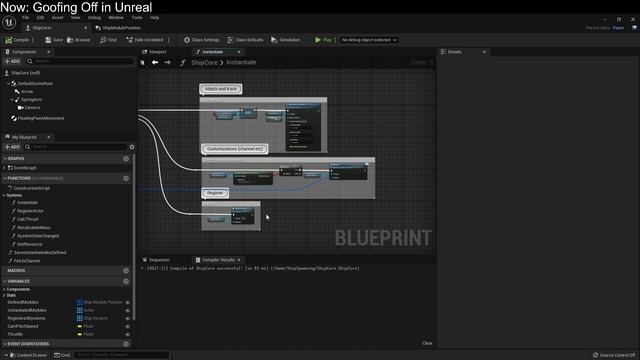
Task: Expand the Stats variable category
Action: 4,295
